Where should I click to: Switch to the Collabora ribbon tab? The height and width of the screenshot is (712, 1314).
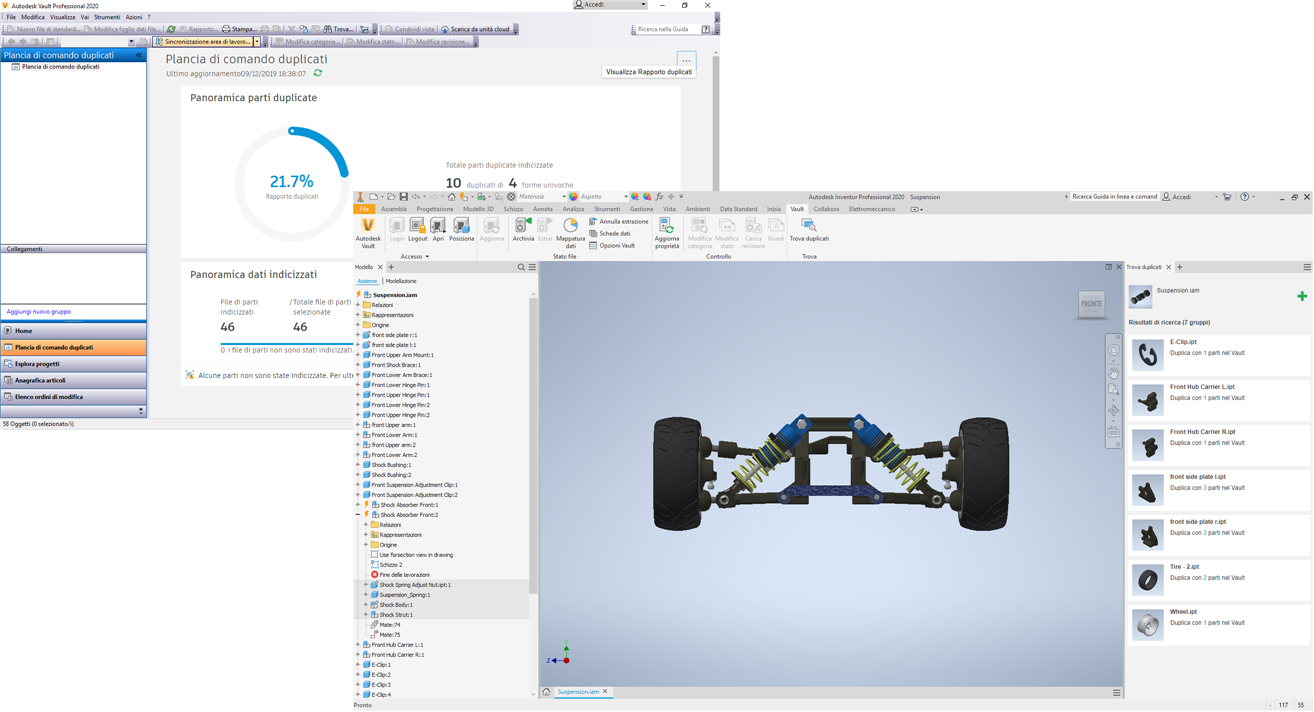[826, 209]
